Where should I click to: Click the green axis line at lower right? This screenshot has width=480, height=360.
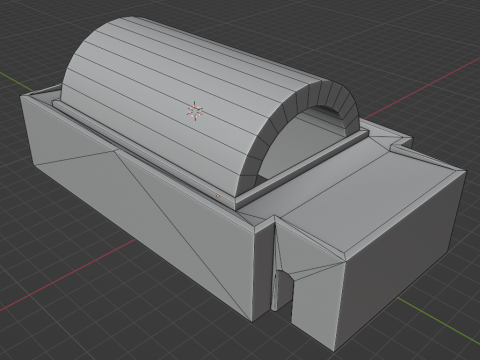click(x=439, y=321)
